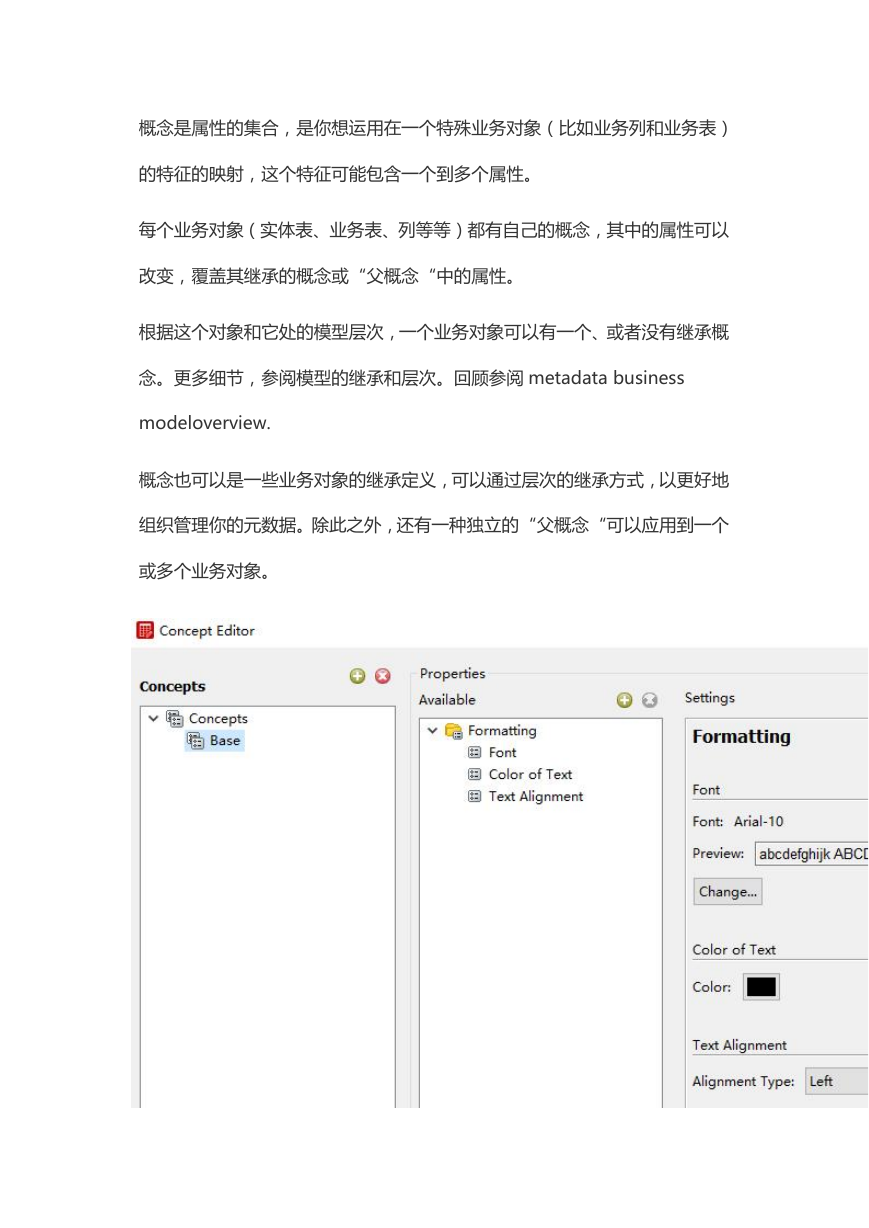Click the Properties group label
This screenshot has width=869, height=1228.
[452, 674]
